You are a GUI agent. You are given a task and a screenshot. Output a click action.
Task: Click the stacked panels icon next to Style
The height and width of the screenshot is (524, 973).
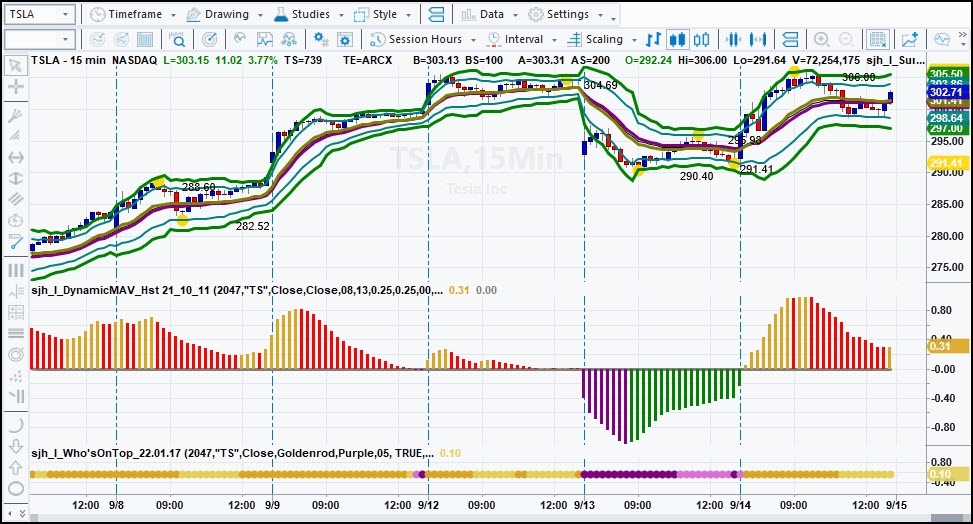436,14
